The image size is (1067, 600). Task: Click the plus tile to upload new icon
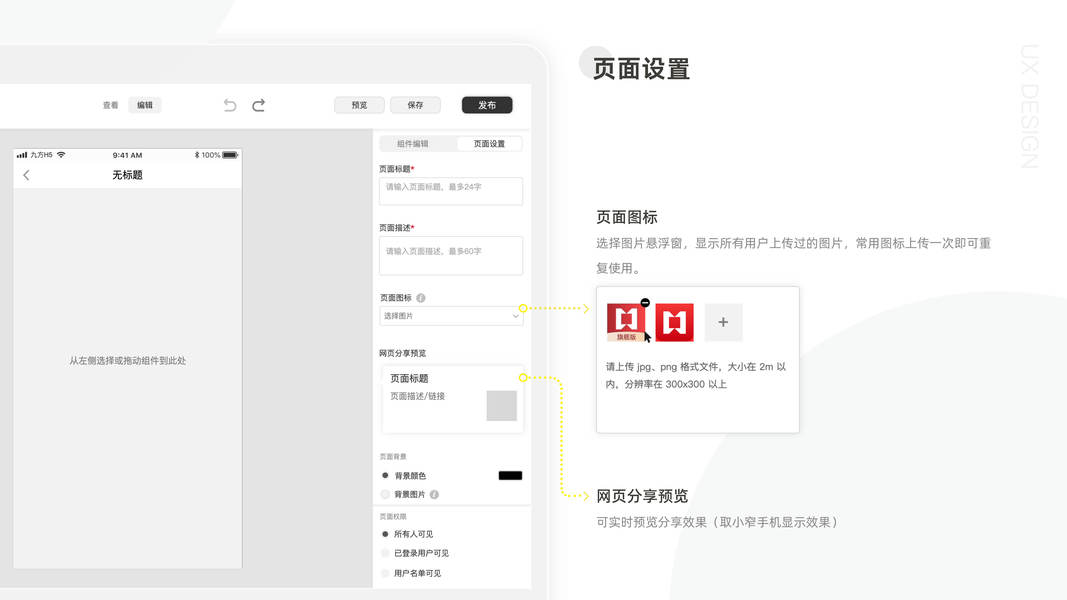click(723, 322)
